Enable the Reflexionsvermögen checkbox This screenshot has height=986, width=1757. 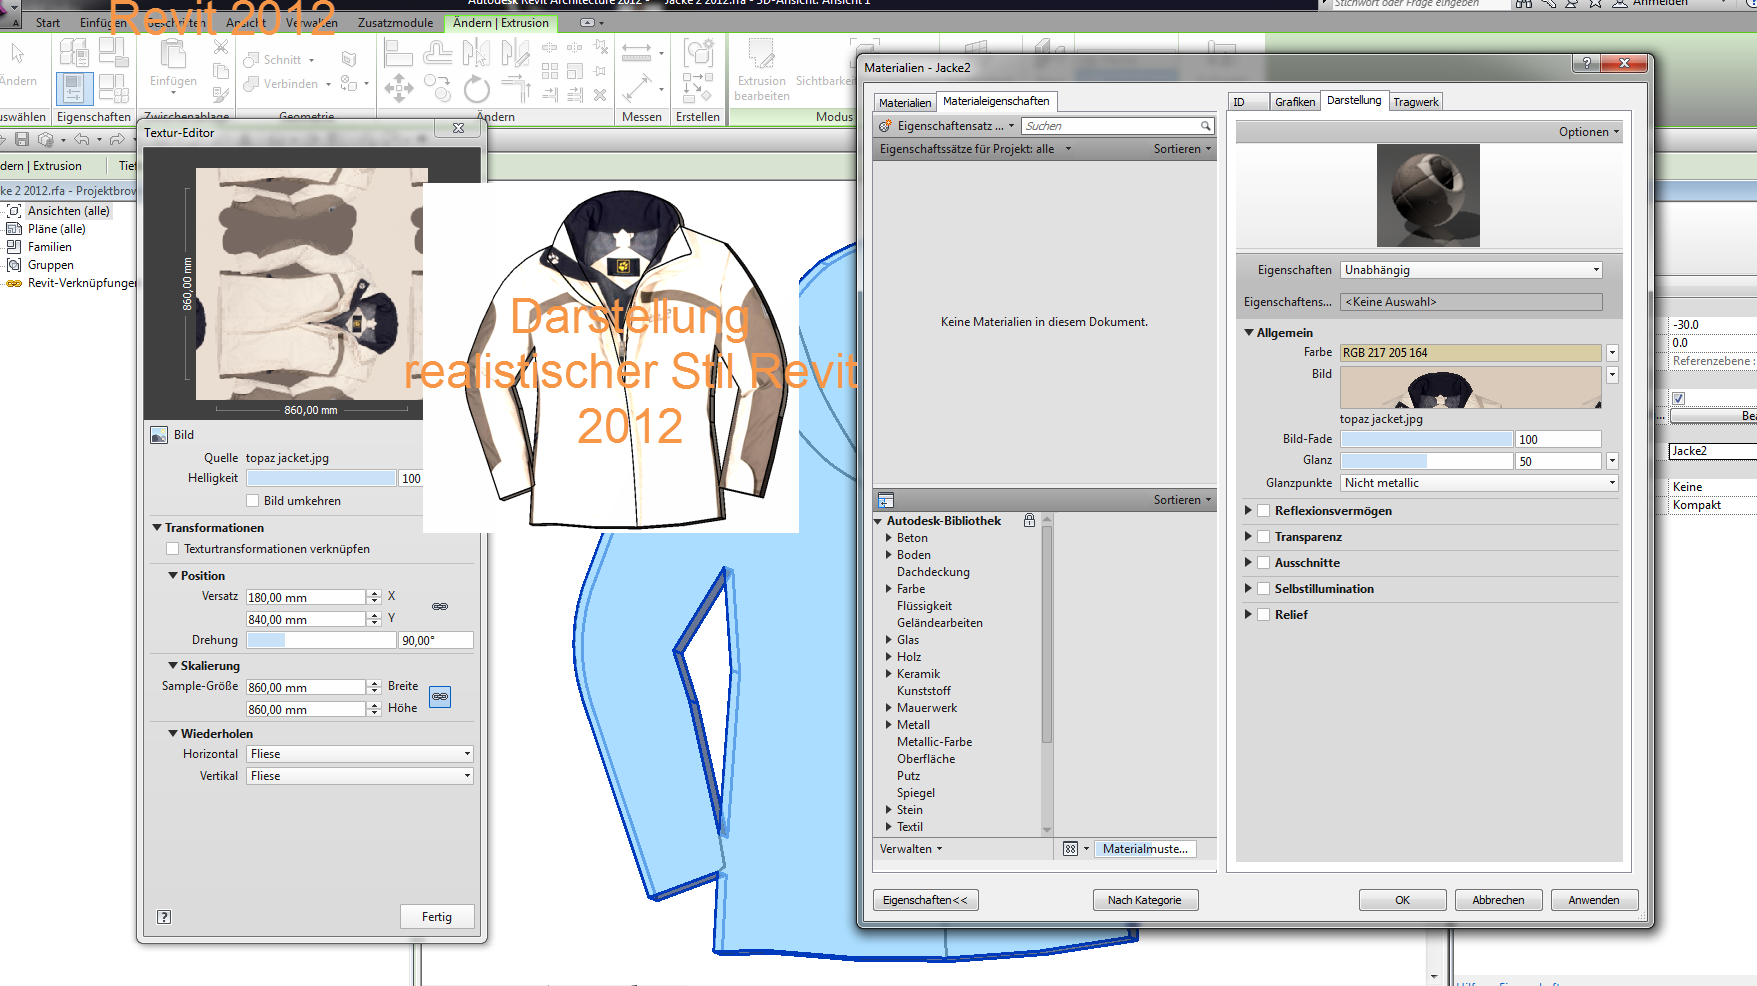(x=1264, y=511)
